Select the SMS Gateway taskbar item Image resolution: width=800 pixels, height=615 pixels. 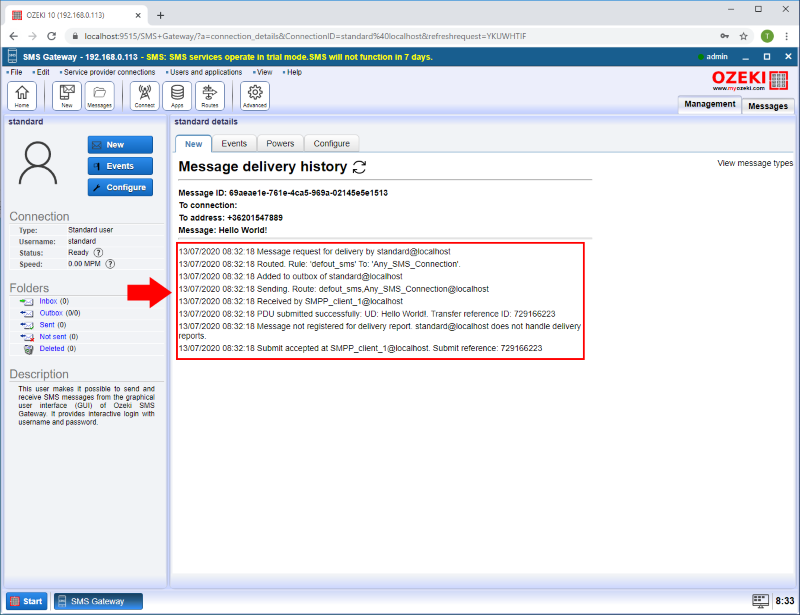(98, 601)
